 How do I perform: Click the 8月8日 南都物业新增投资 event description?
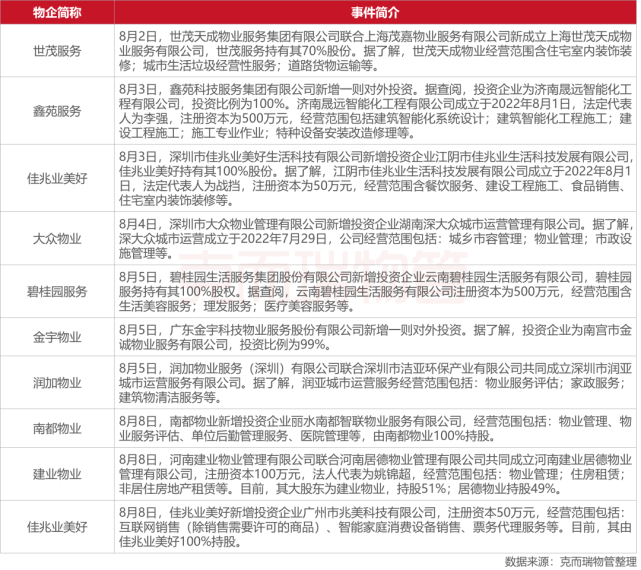point(375,429)
